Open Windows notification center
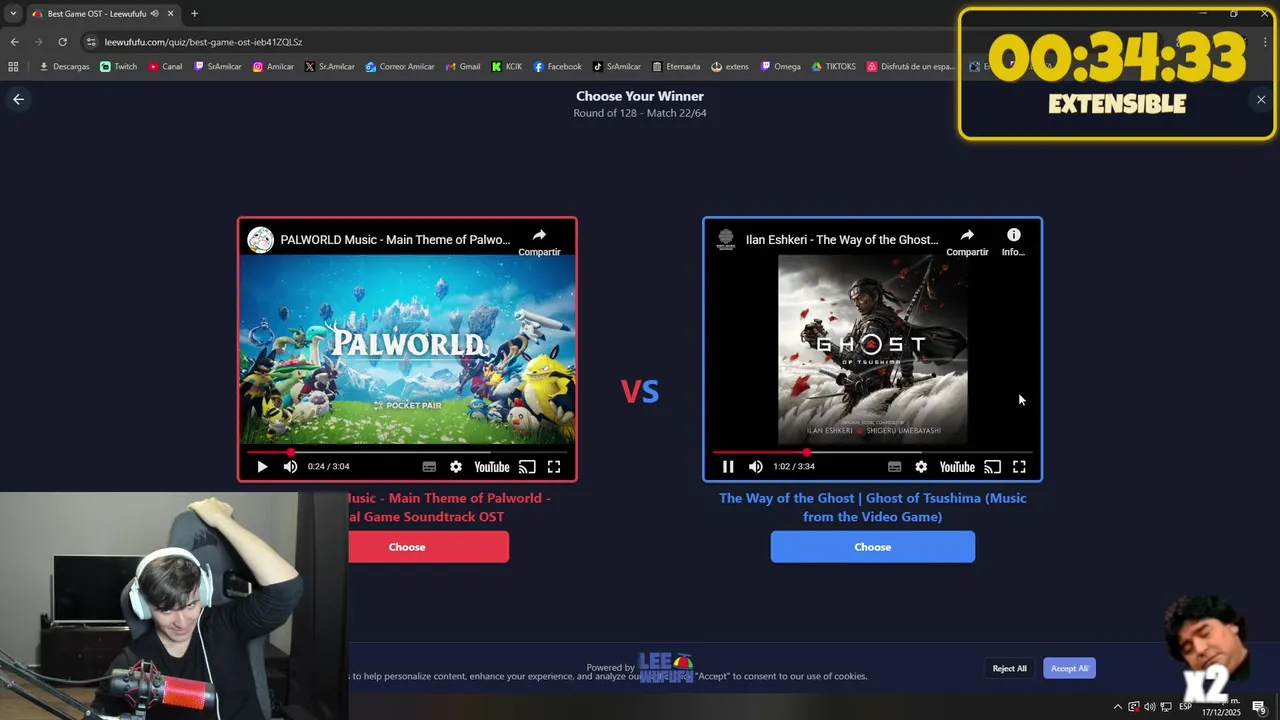1280x720 pixels. coord(1259,707)
